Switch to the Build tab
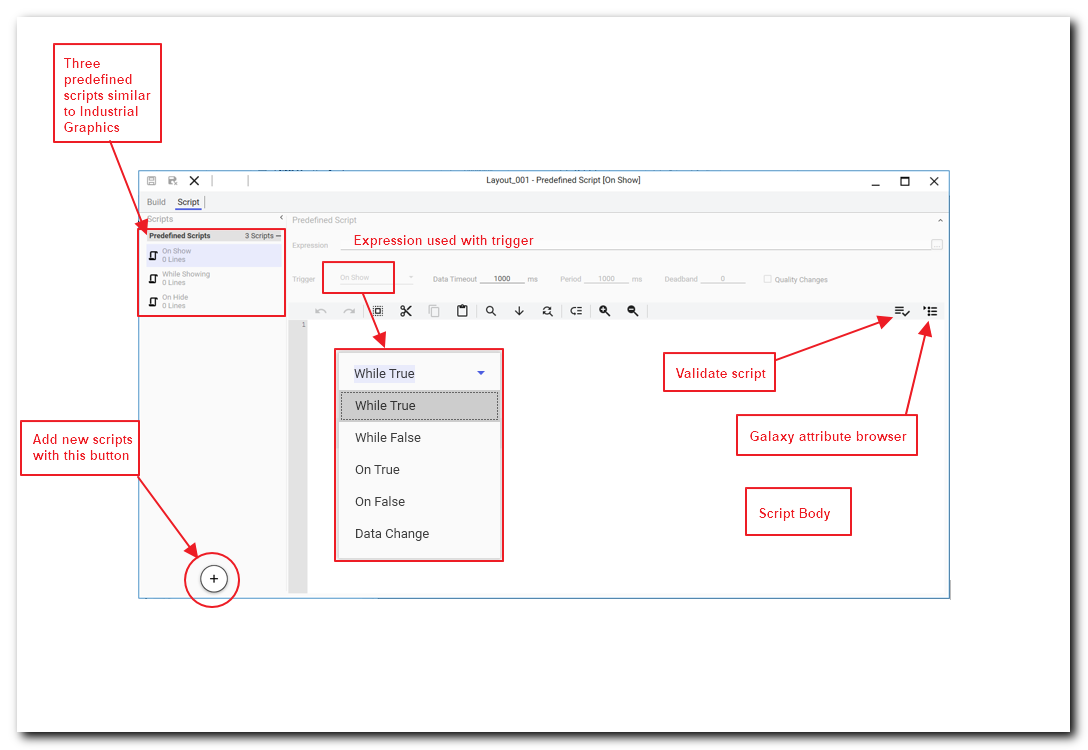Viewport: 1088px width, 750px height. [156, 202]
